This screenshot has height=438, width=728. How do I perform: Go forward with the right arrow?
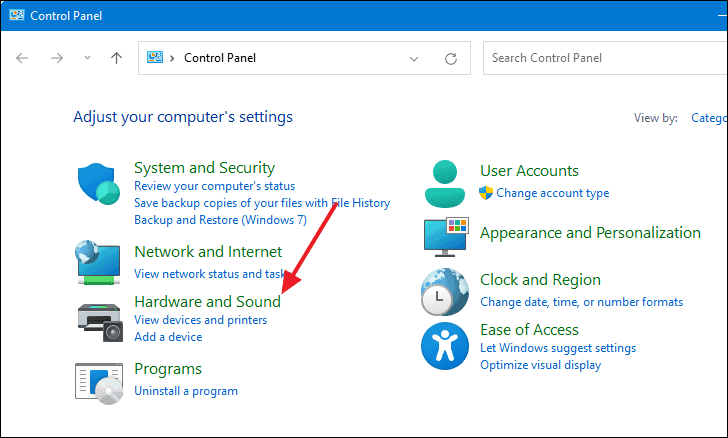coord(57,58)
